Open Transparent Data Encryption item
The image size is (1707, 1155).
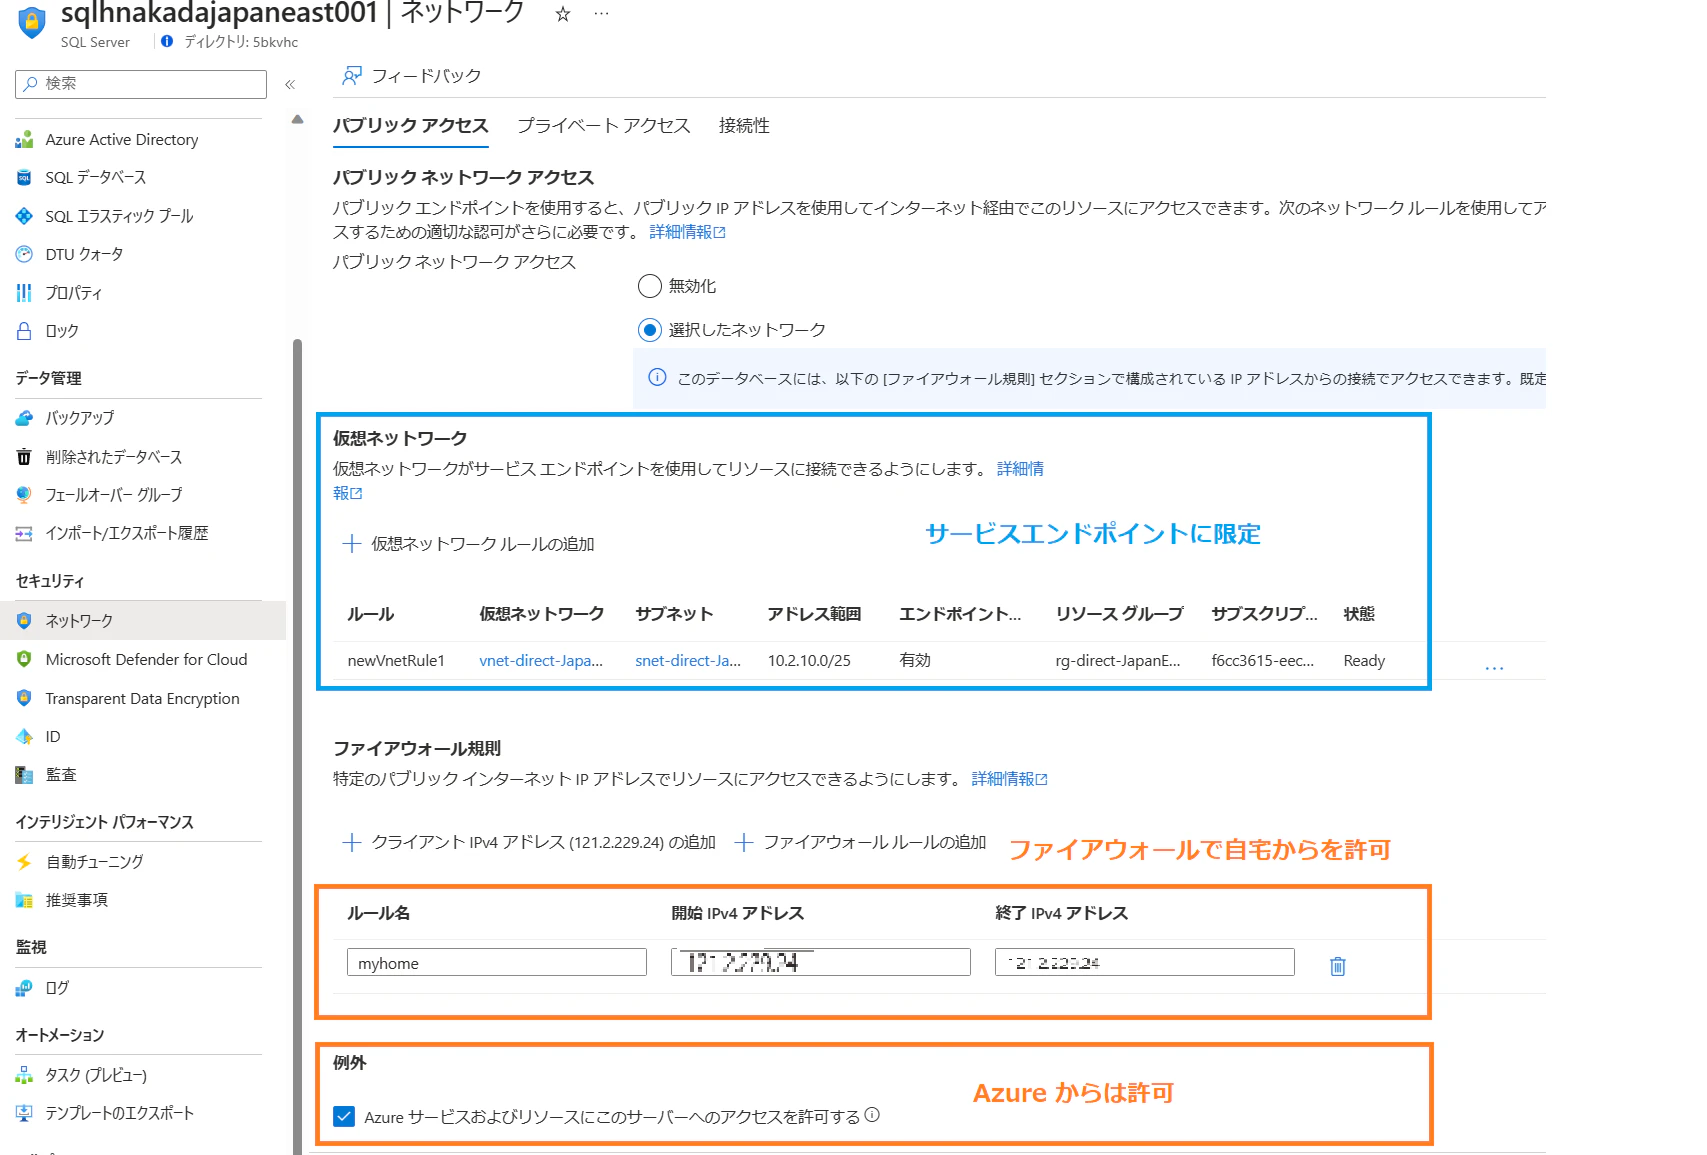click(142, 699)
